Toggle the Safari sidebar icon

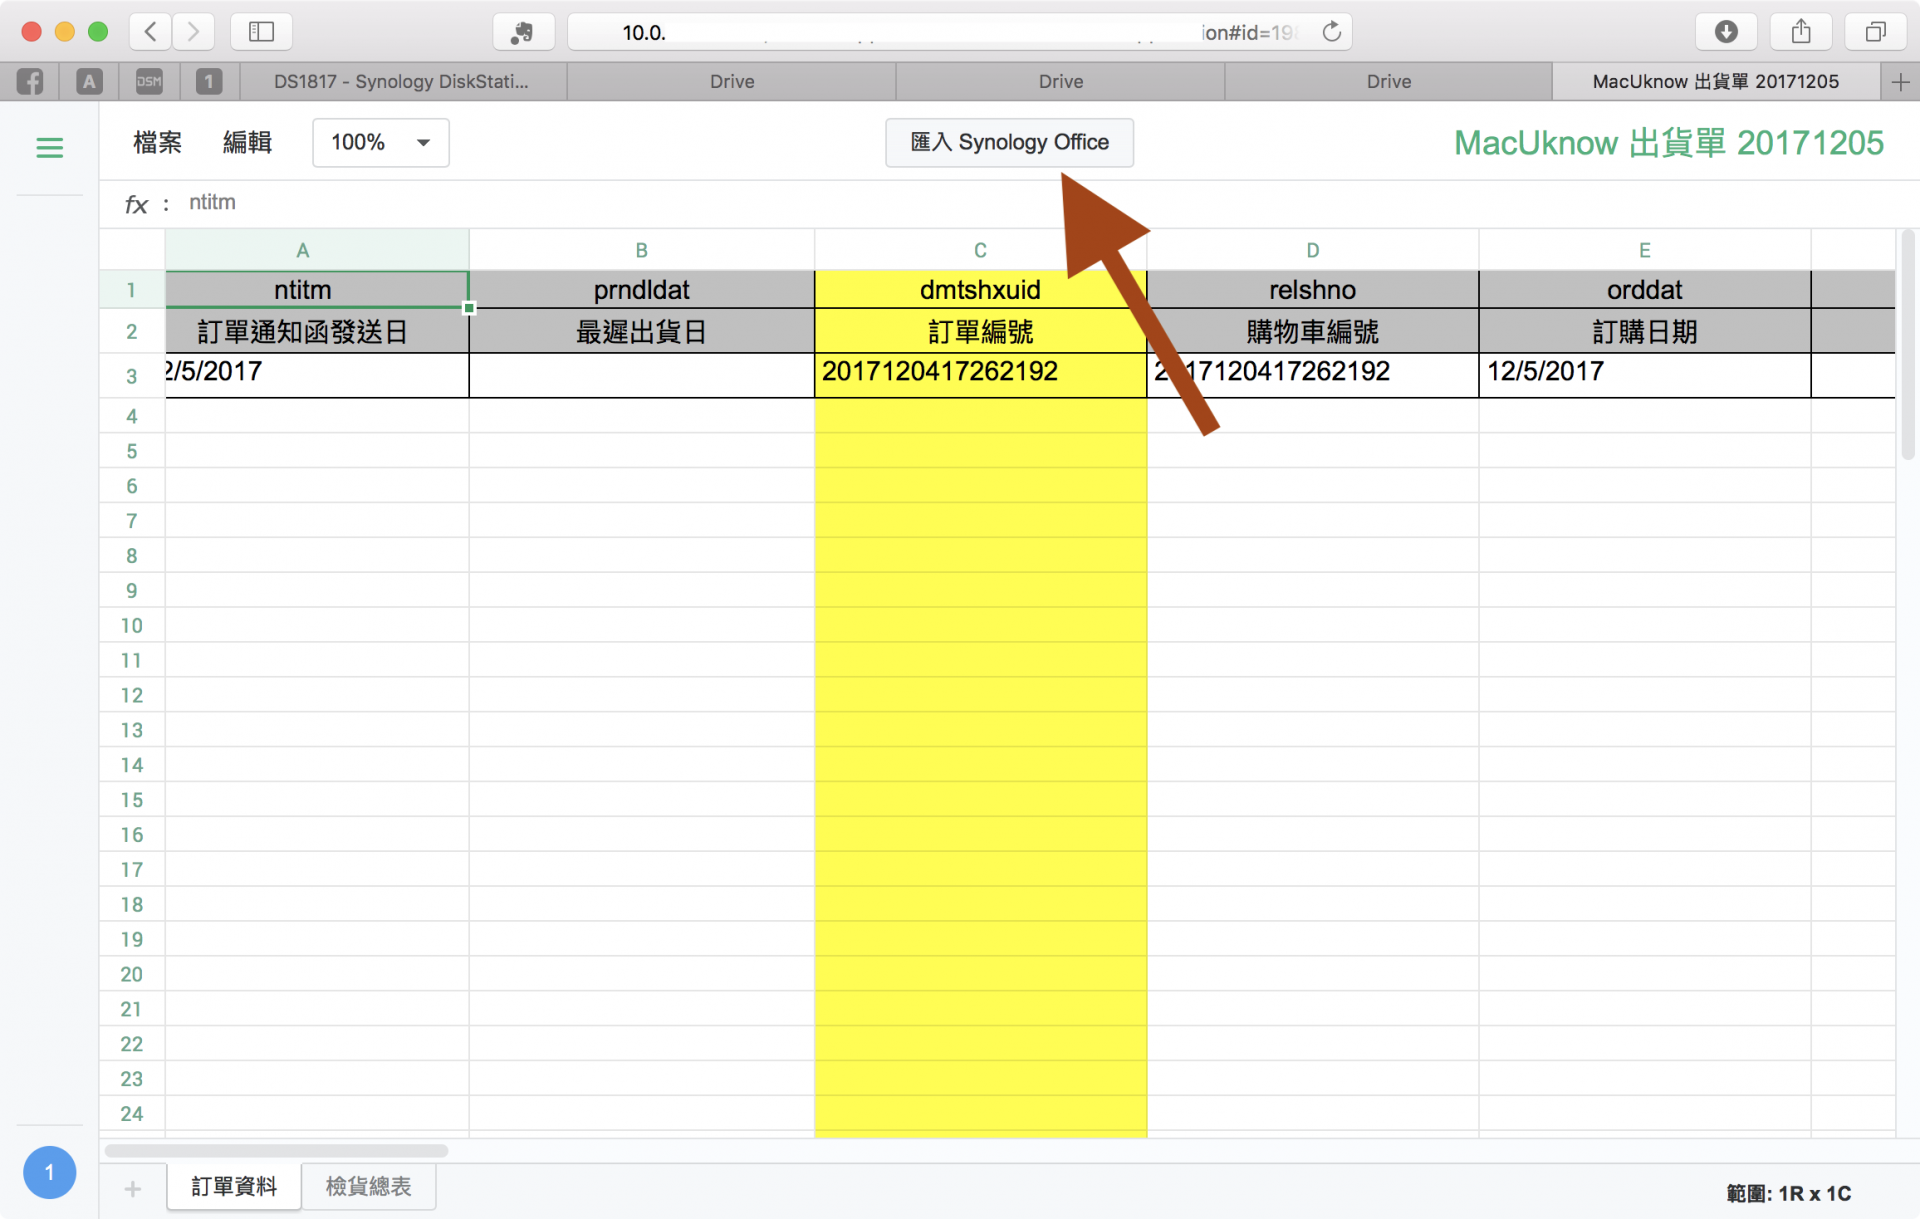[x=261, y=32]
